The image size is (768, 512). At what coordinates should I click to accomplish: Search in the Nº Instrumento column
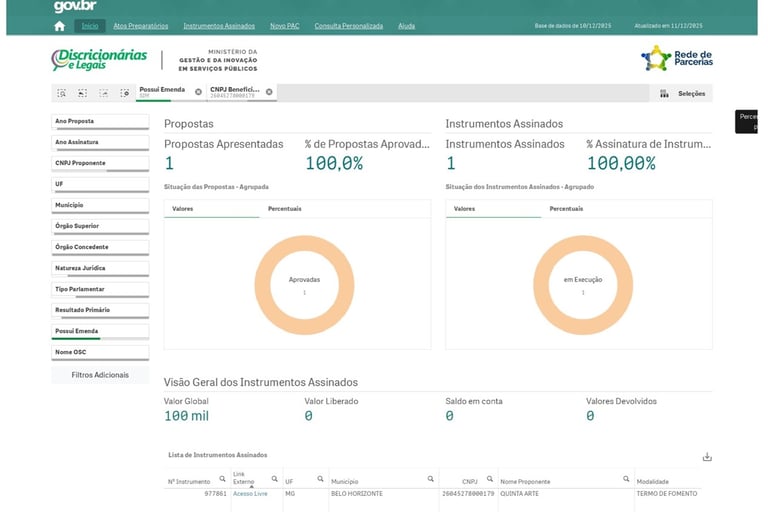coord(222,479)
